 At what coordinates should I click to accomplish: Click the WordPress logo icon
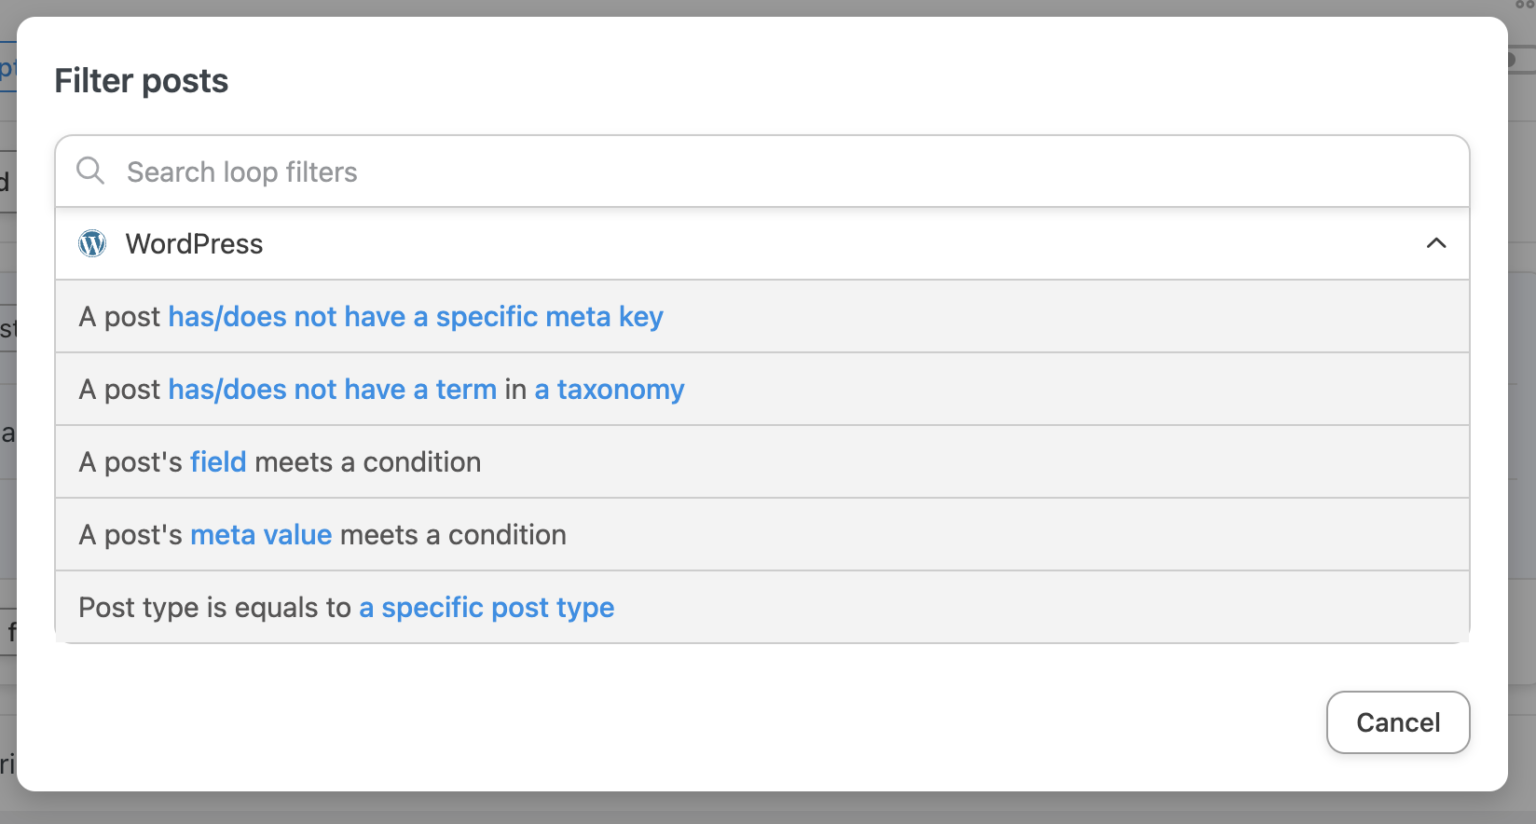[x=92, y=243]
